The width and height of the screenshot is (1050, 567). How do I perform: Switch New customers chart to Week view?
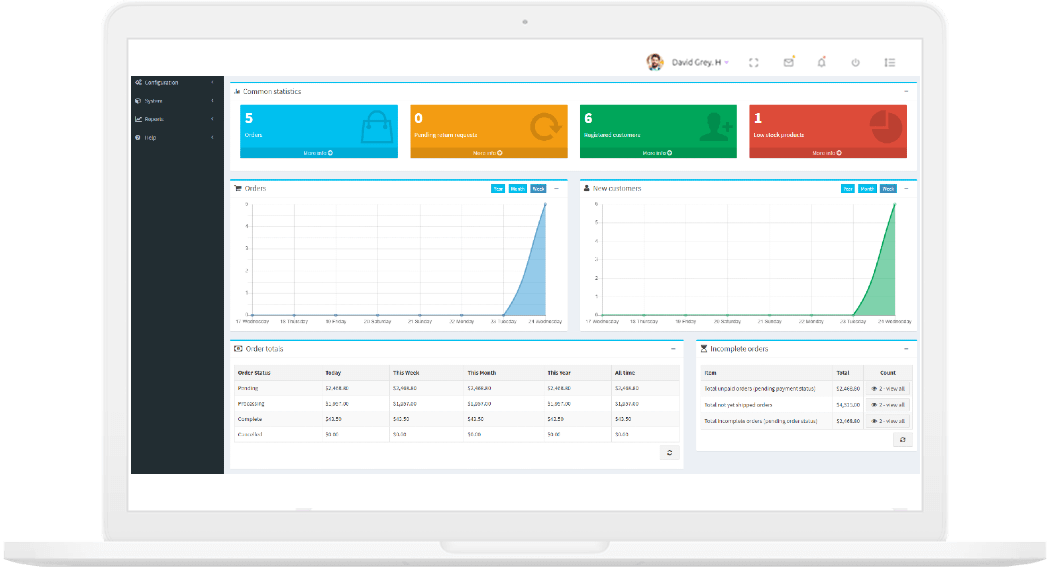[x=888, y=188]
